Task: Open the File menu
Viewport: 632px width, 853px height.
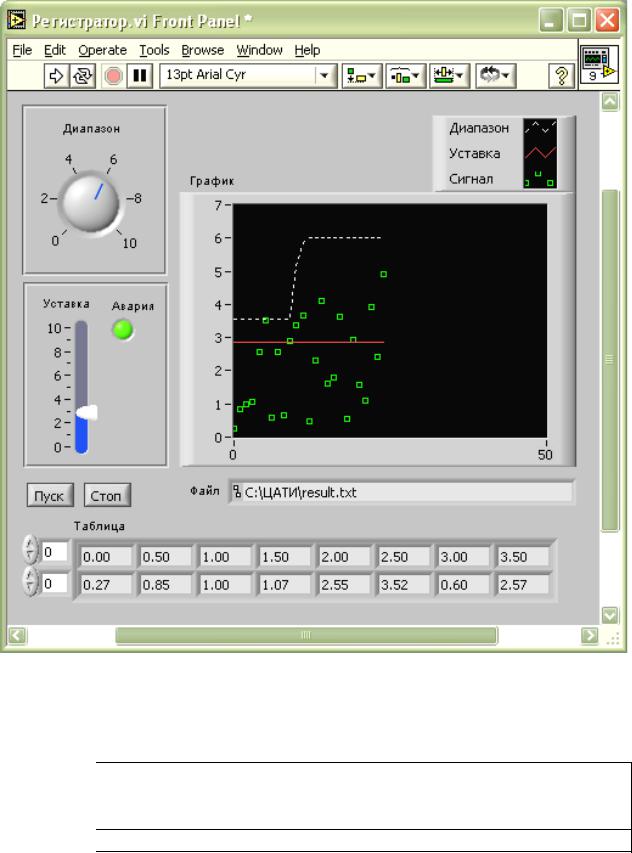Action: [x=22, y=50]
